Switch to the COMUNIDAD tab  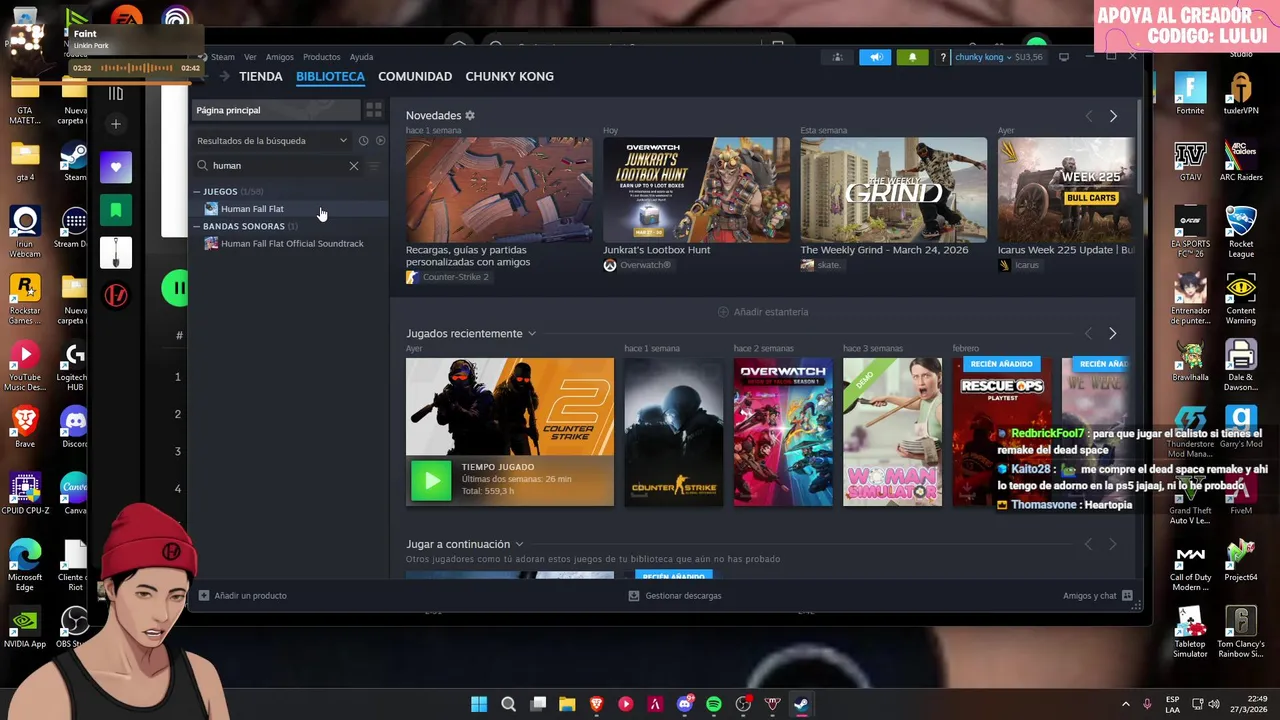[415, 76]
